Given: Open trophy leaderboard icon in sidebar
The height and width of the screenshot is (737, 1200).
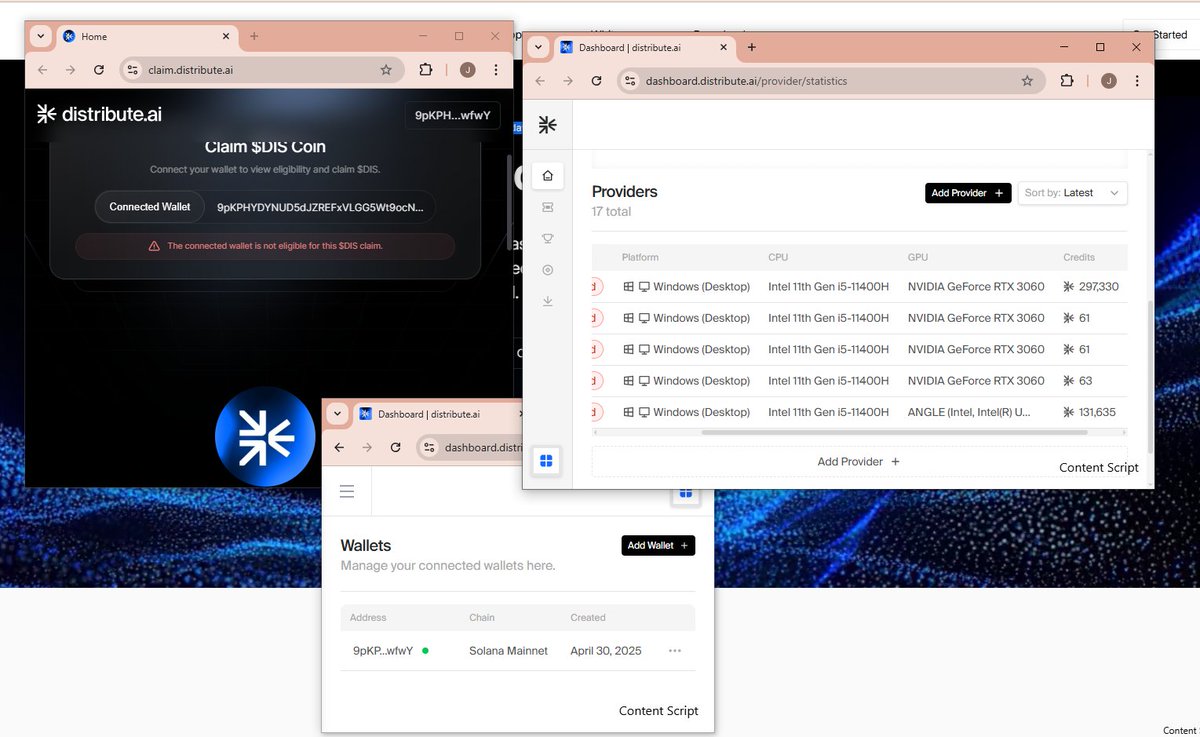Looking at the screenshot, I should tap(547, 238).
